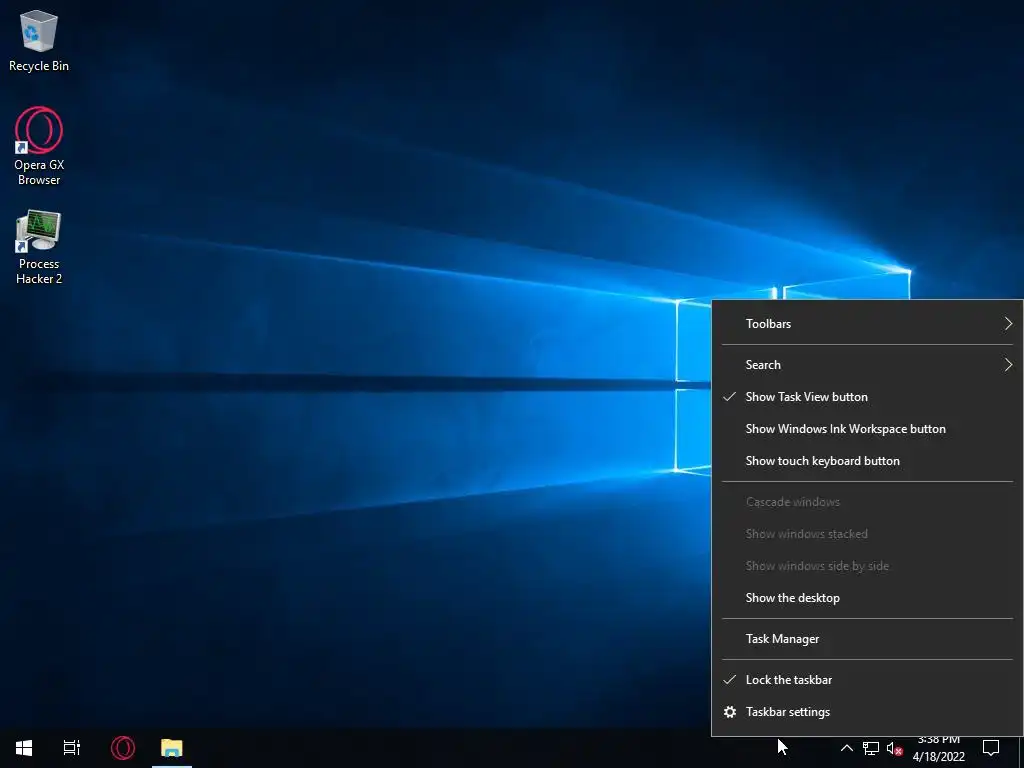This screenshot has width=1024, height=768.
Task: Enable Show touch keyboard button
Action: (867, 461)
